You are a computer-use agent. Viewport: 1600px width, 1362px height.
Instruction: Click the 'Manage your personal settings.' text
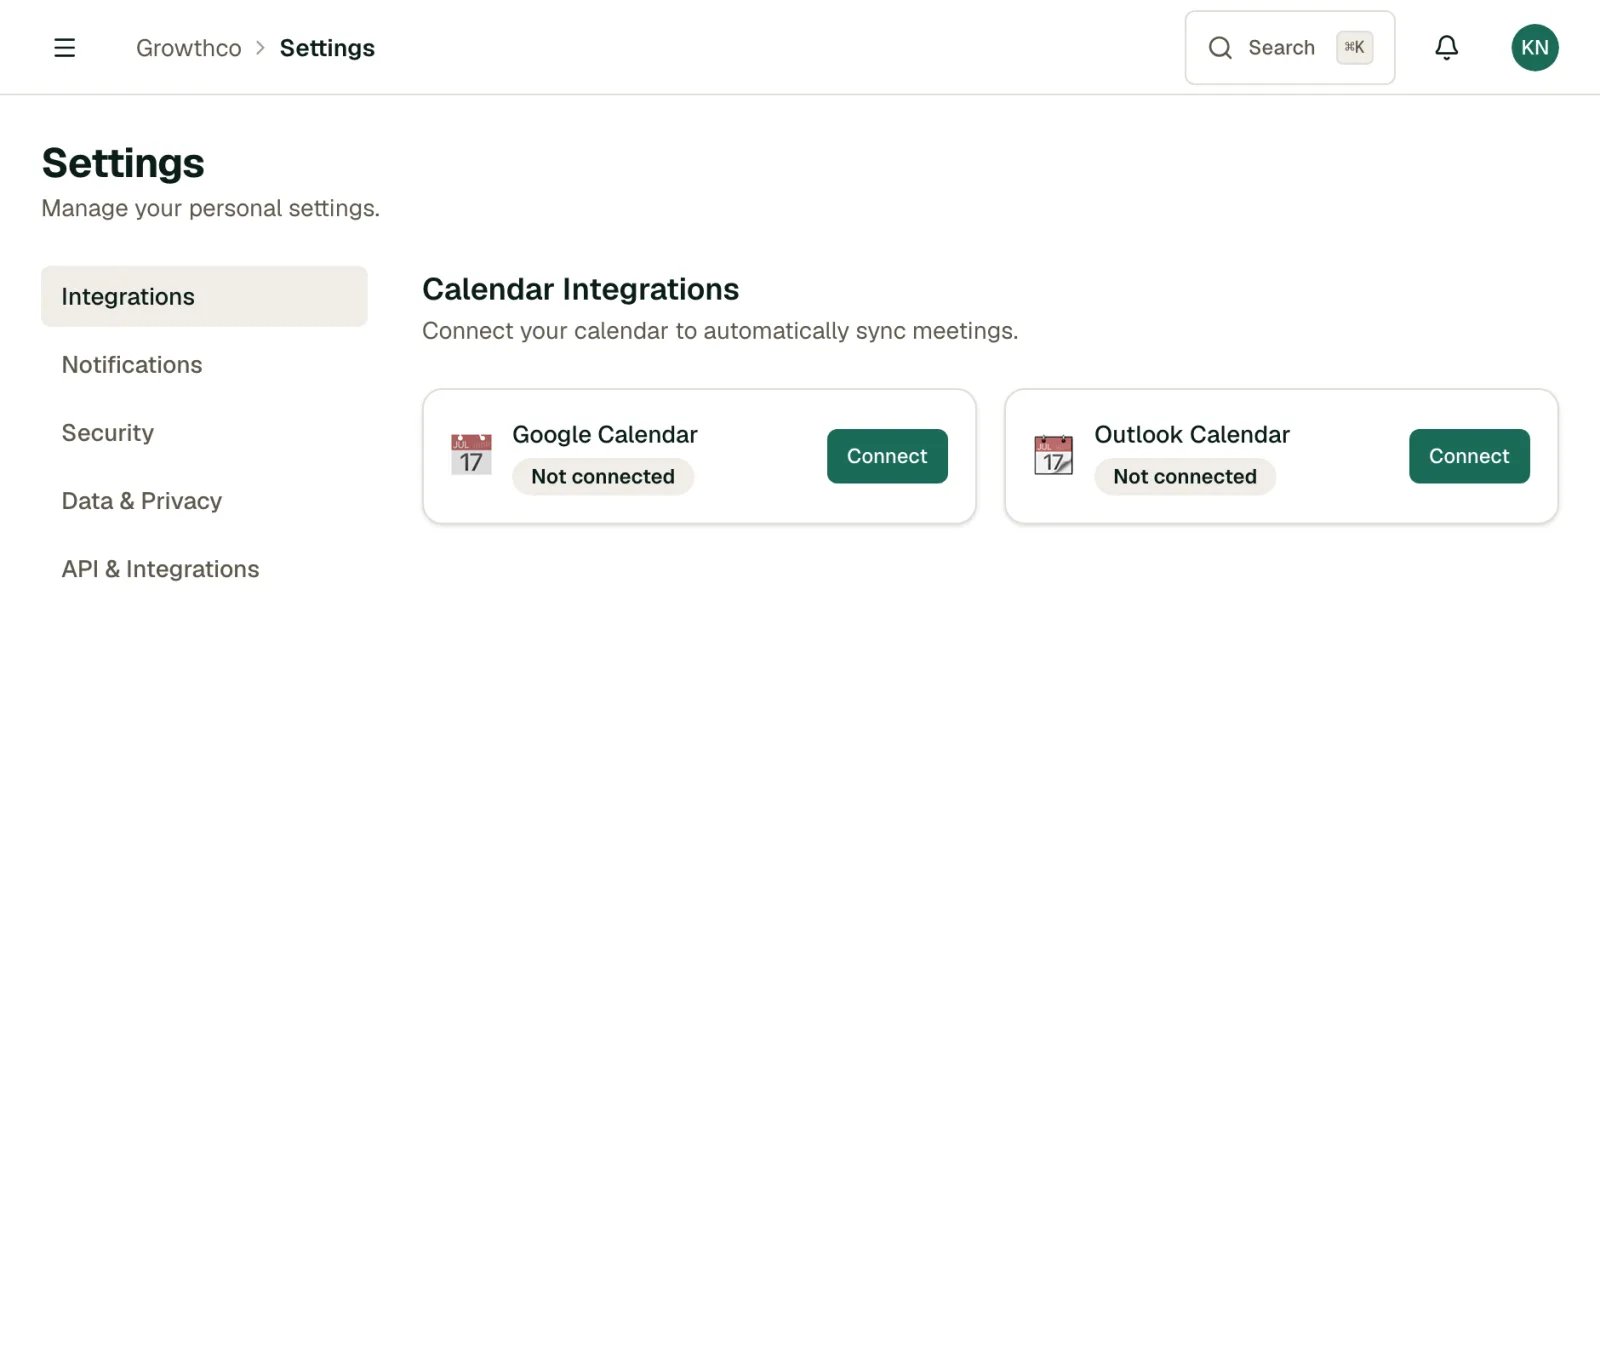click(210, 208)
